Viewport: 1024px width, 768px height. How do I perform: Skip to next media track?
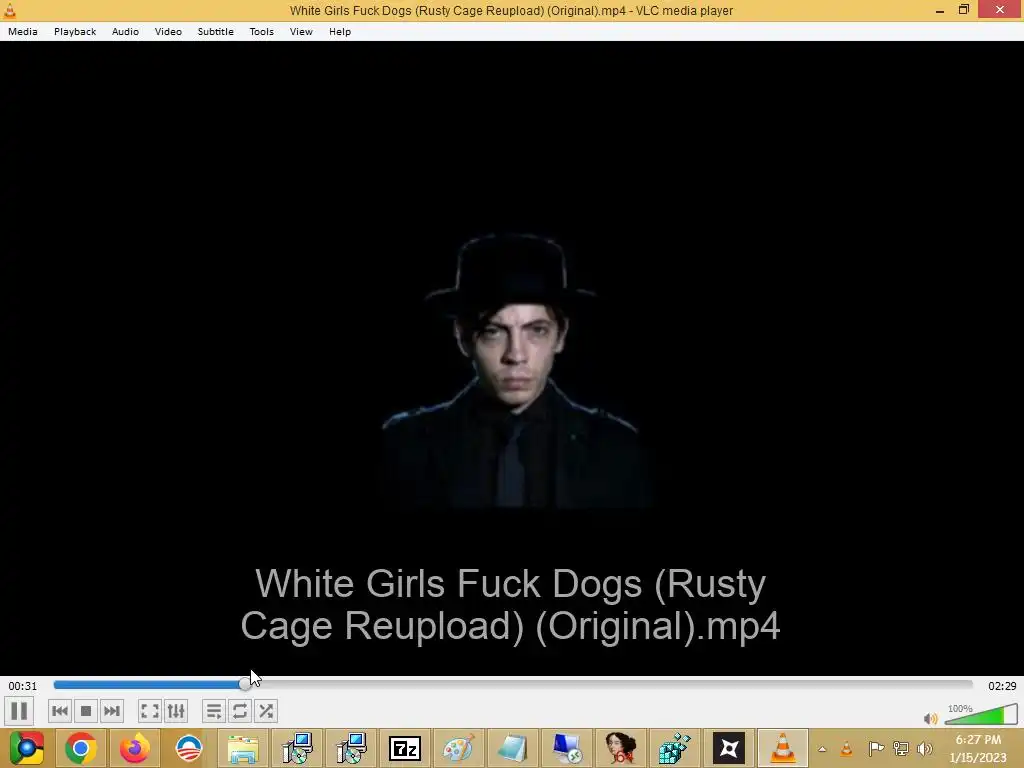click(x=112, y=711)
